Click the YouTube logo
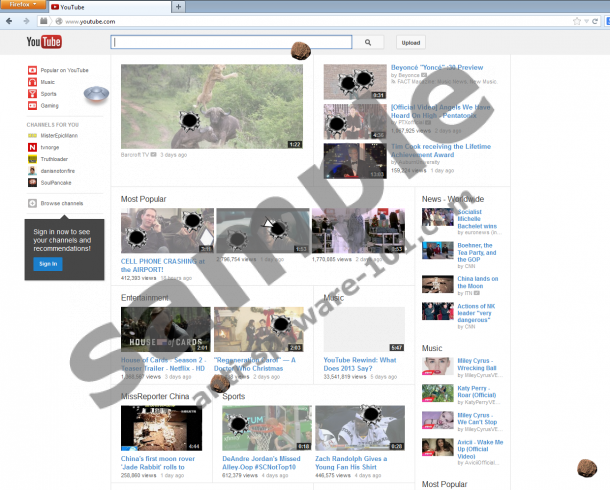The height and width of the screenshot is (490, 610). [44, 42]
